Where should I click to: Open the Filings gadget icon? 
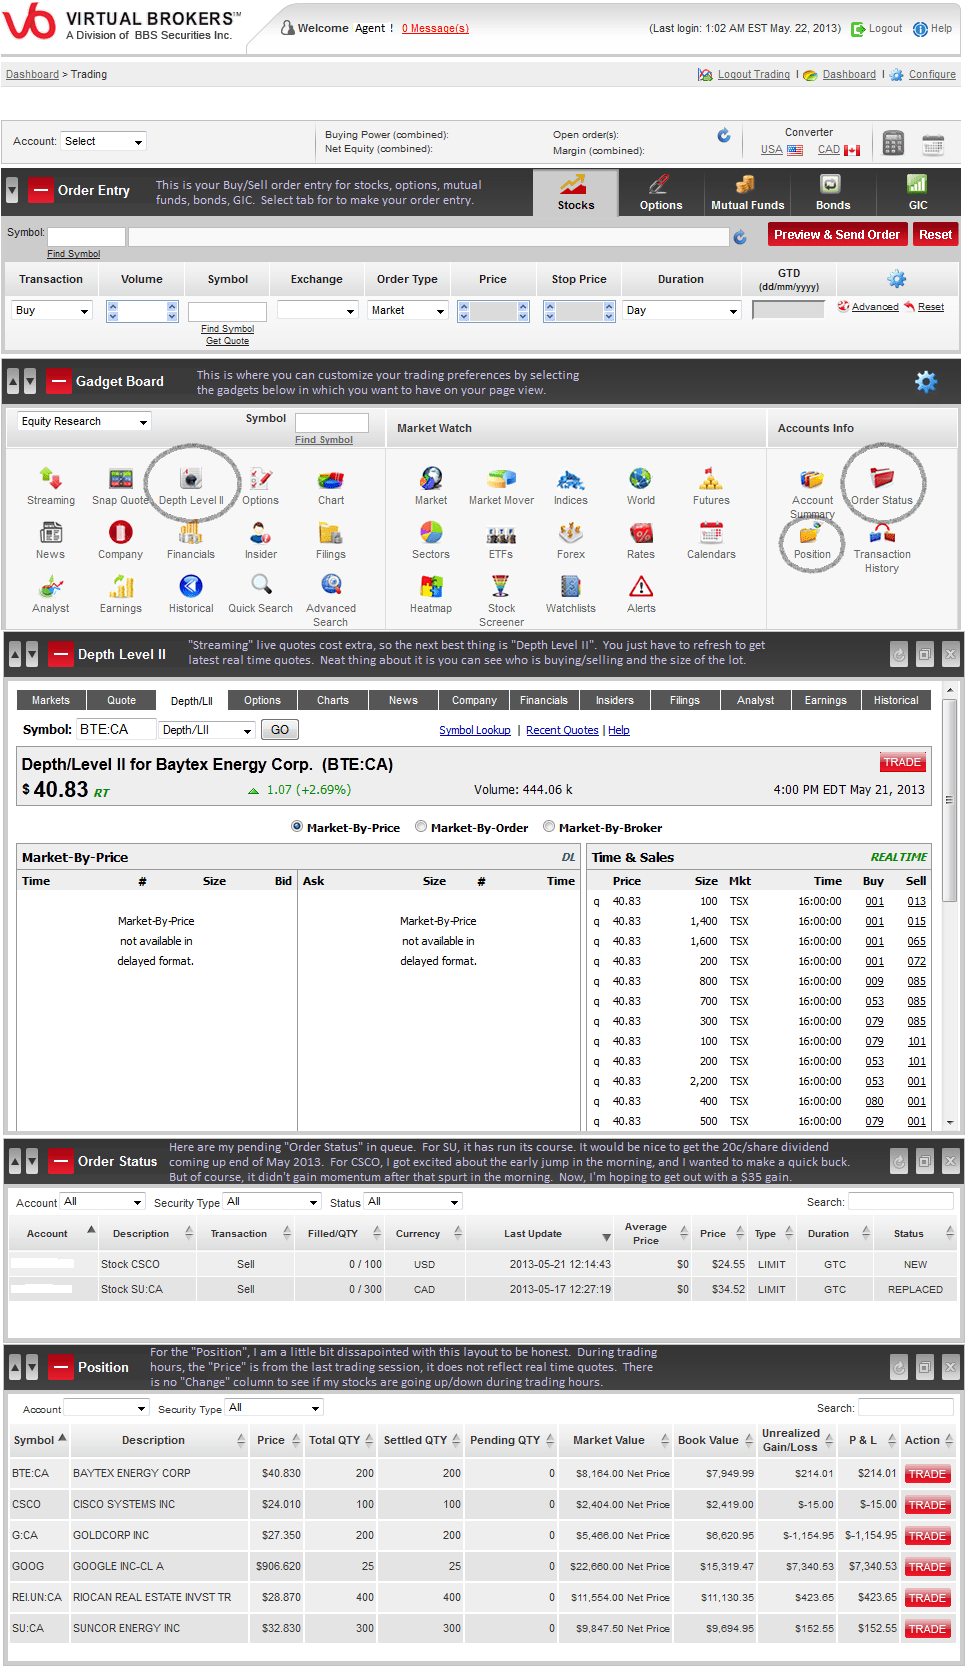point(331,533)
